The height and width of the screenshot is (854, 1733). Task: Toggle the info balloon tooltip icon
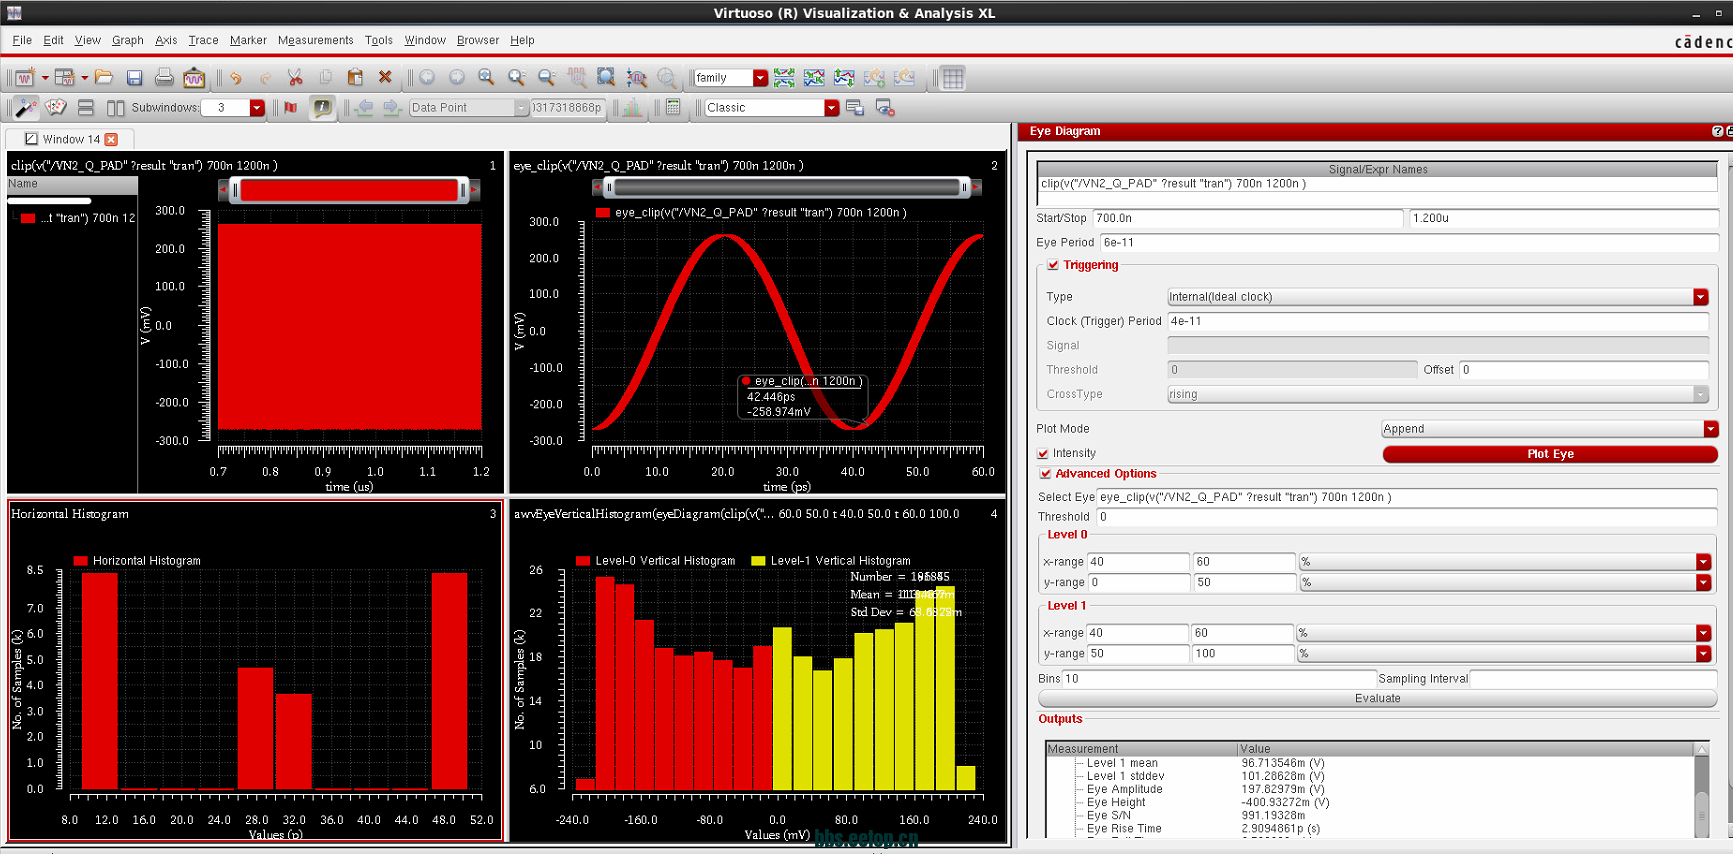click(x=322, y=107)
